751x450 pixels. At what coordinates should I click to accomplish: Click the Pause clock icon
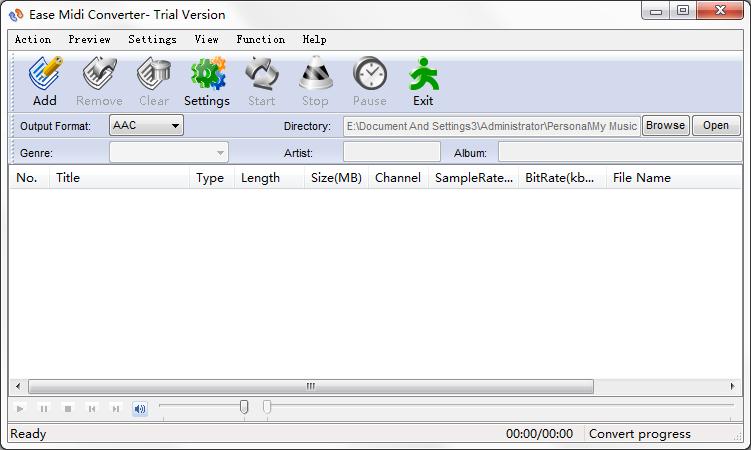370,74
